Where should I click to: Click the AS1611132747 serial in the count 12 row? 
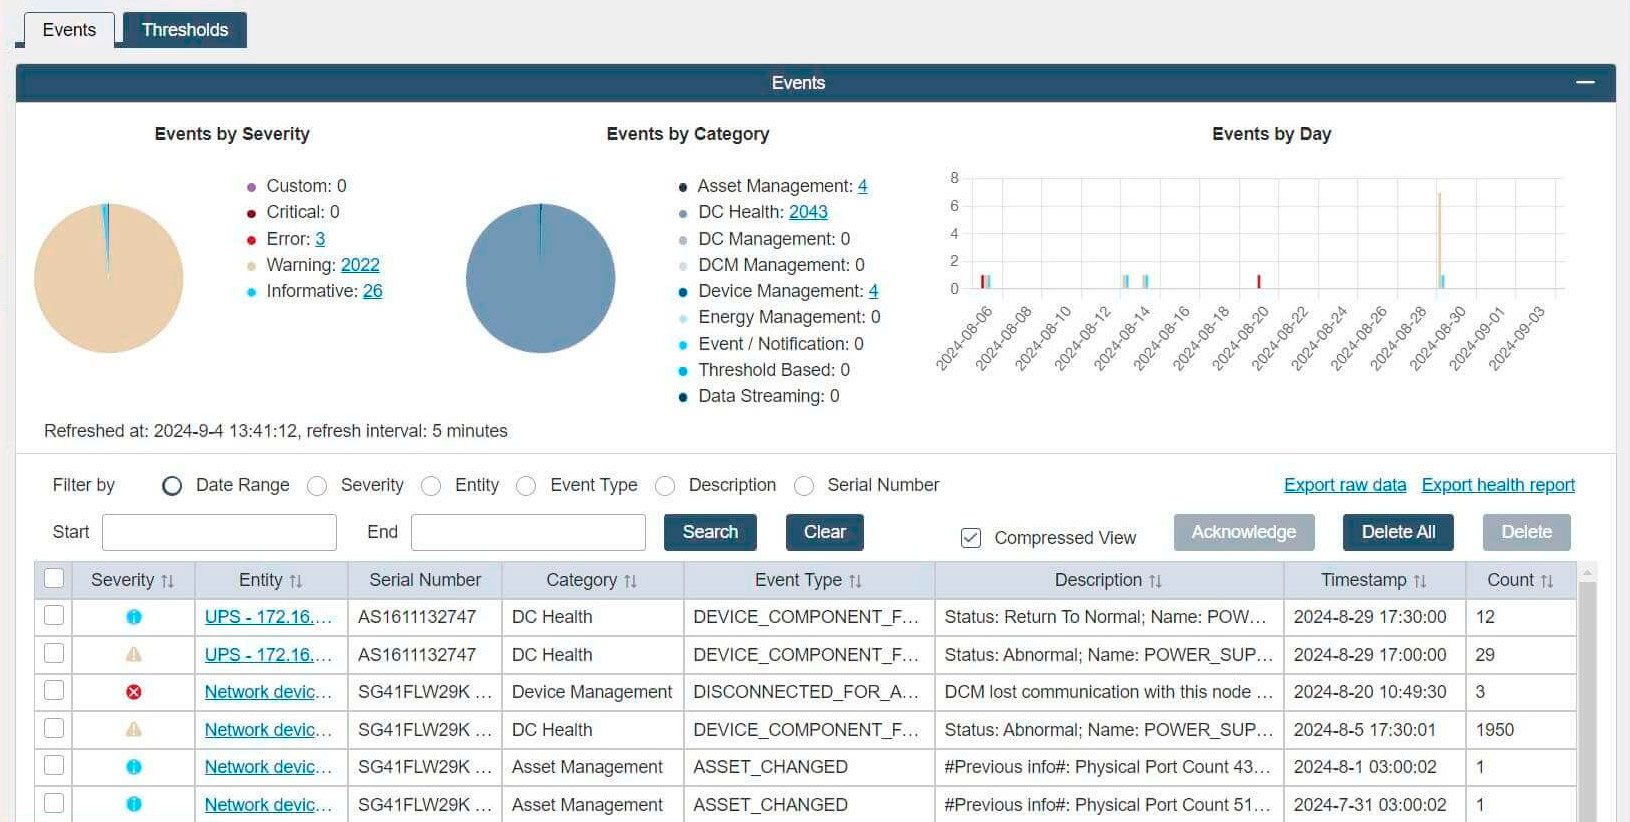[x=417, y=617]
